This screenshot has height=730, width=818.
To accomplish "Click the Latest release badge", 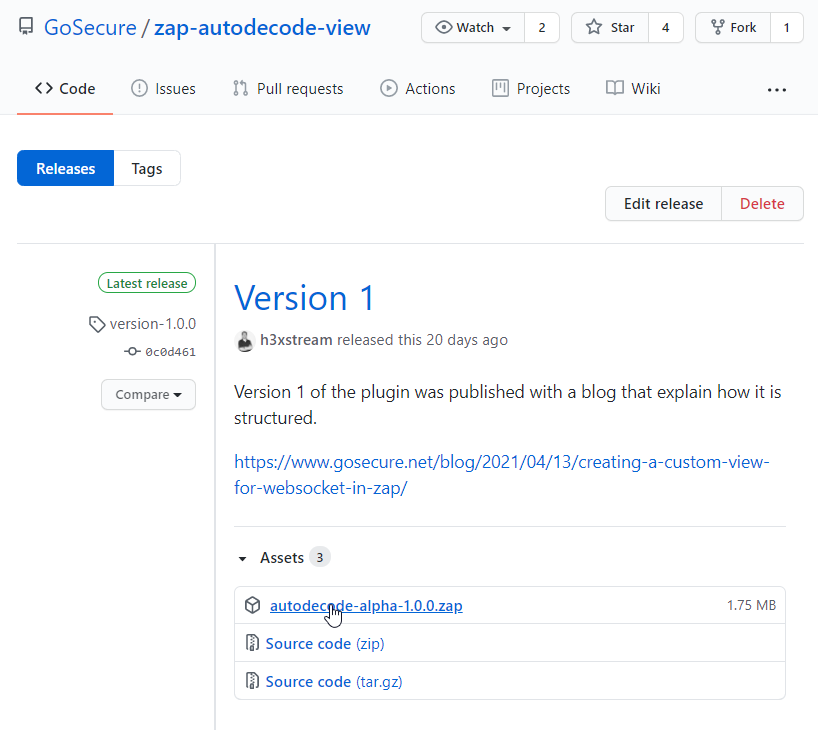I will pyautogui.click(x=147, y=283).
